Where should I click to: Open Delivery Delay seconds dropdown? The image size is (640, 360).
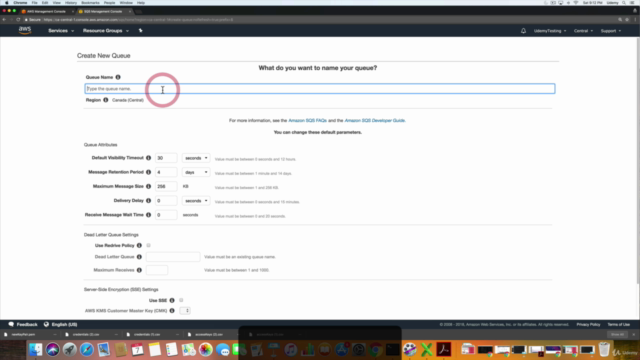(196, 201)
